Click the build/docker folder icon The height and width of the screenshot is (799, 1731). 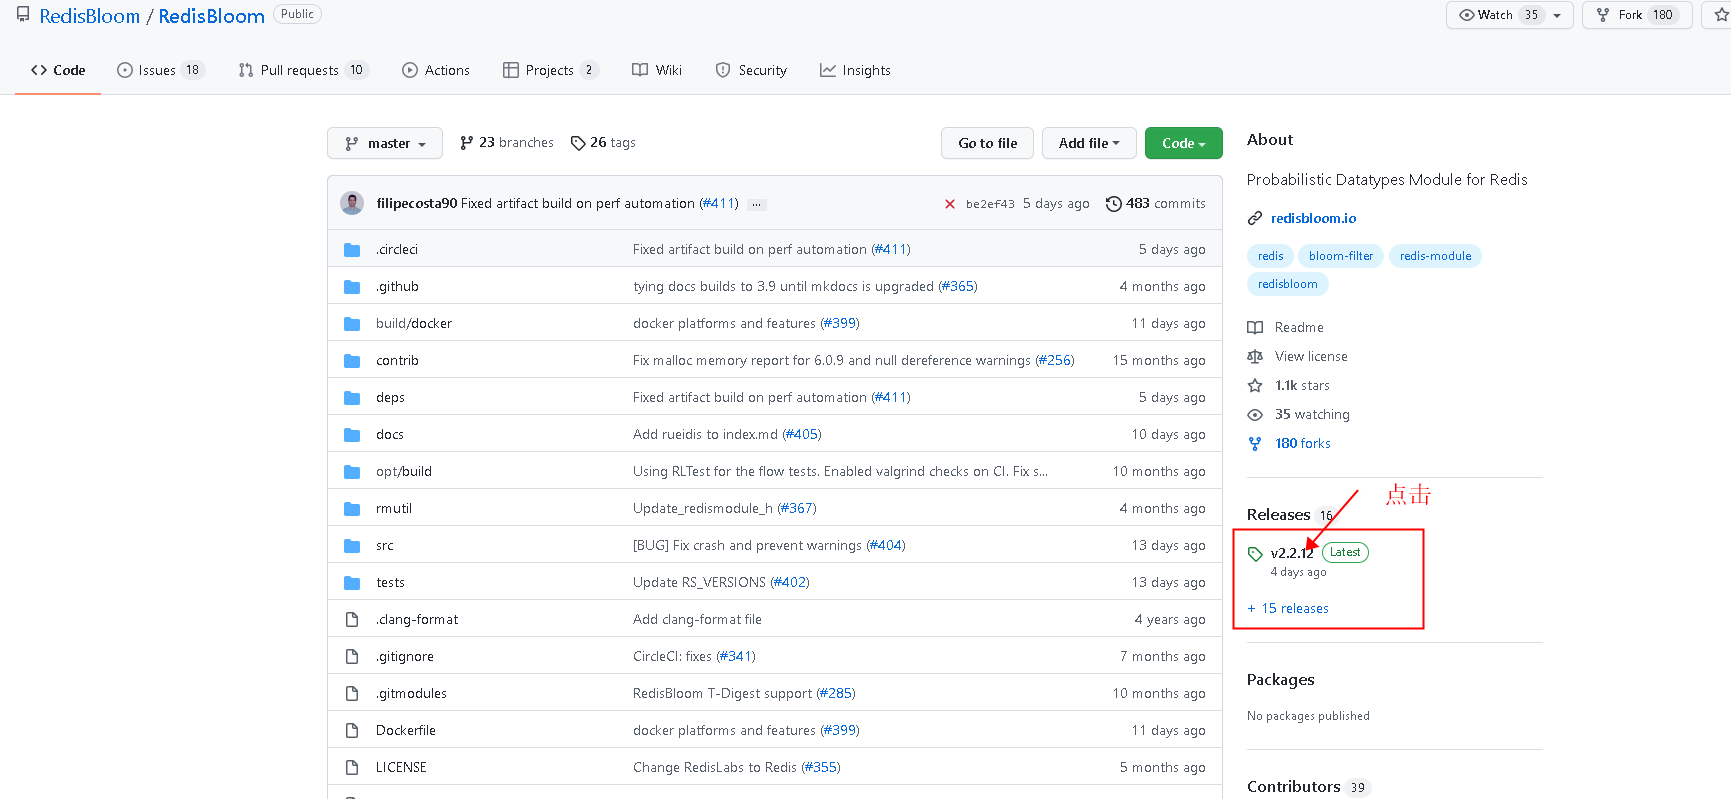pos(352,324)
